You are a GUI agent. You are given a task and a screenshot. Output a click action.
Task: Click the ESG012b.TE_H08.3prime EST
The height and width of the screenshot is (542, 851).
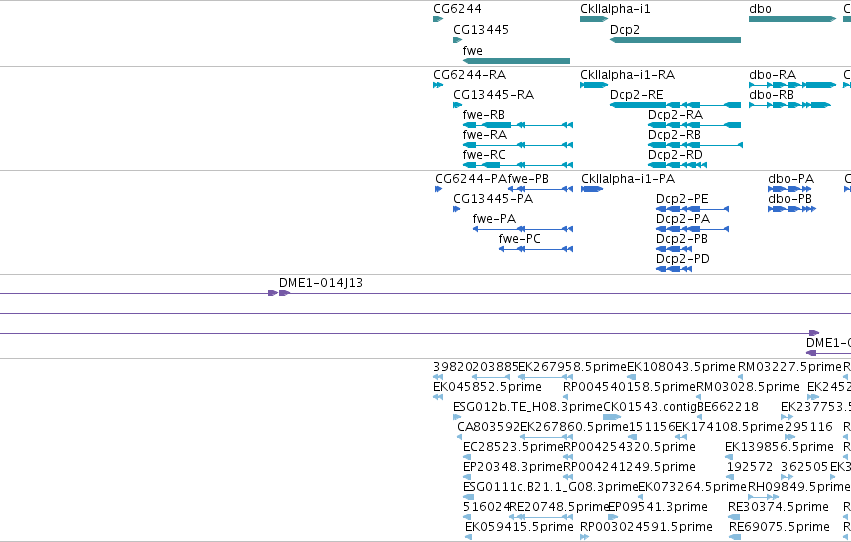457,417
